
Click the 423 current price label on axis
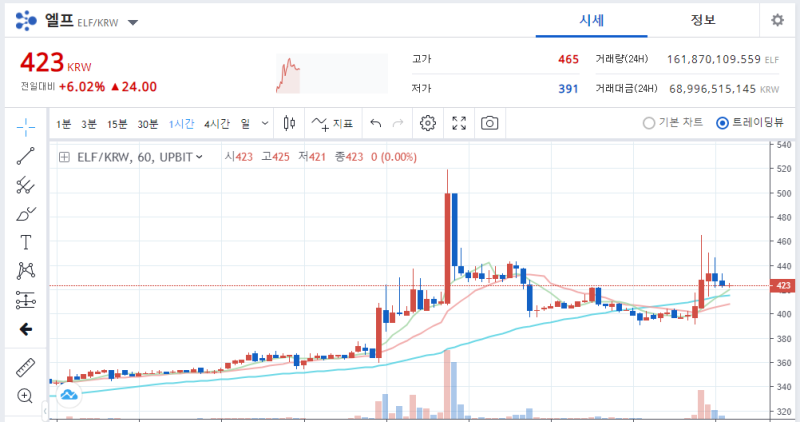point(783,286)
